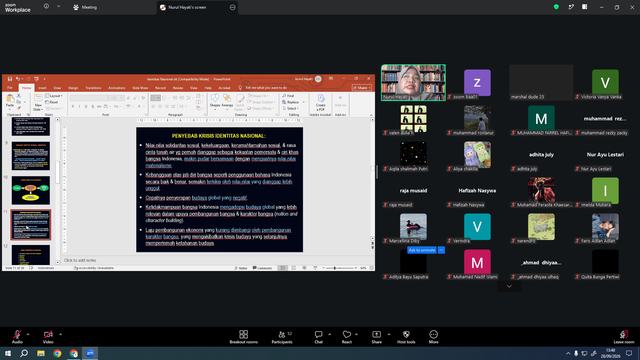Click Ask to unmute button
This screenshot has width=640, height=360.
(422, 250)
